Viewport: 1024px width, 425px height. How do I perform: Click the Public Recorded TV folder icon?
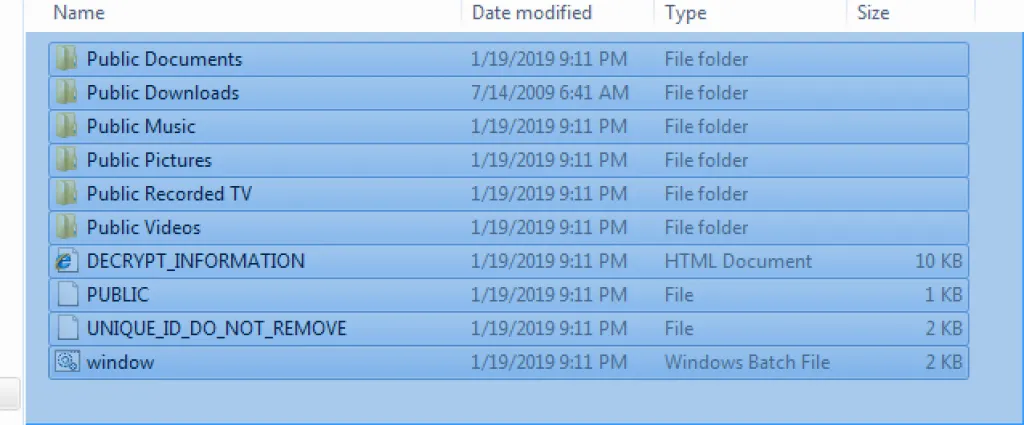coord(67,194)
